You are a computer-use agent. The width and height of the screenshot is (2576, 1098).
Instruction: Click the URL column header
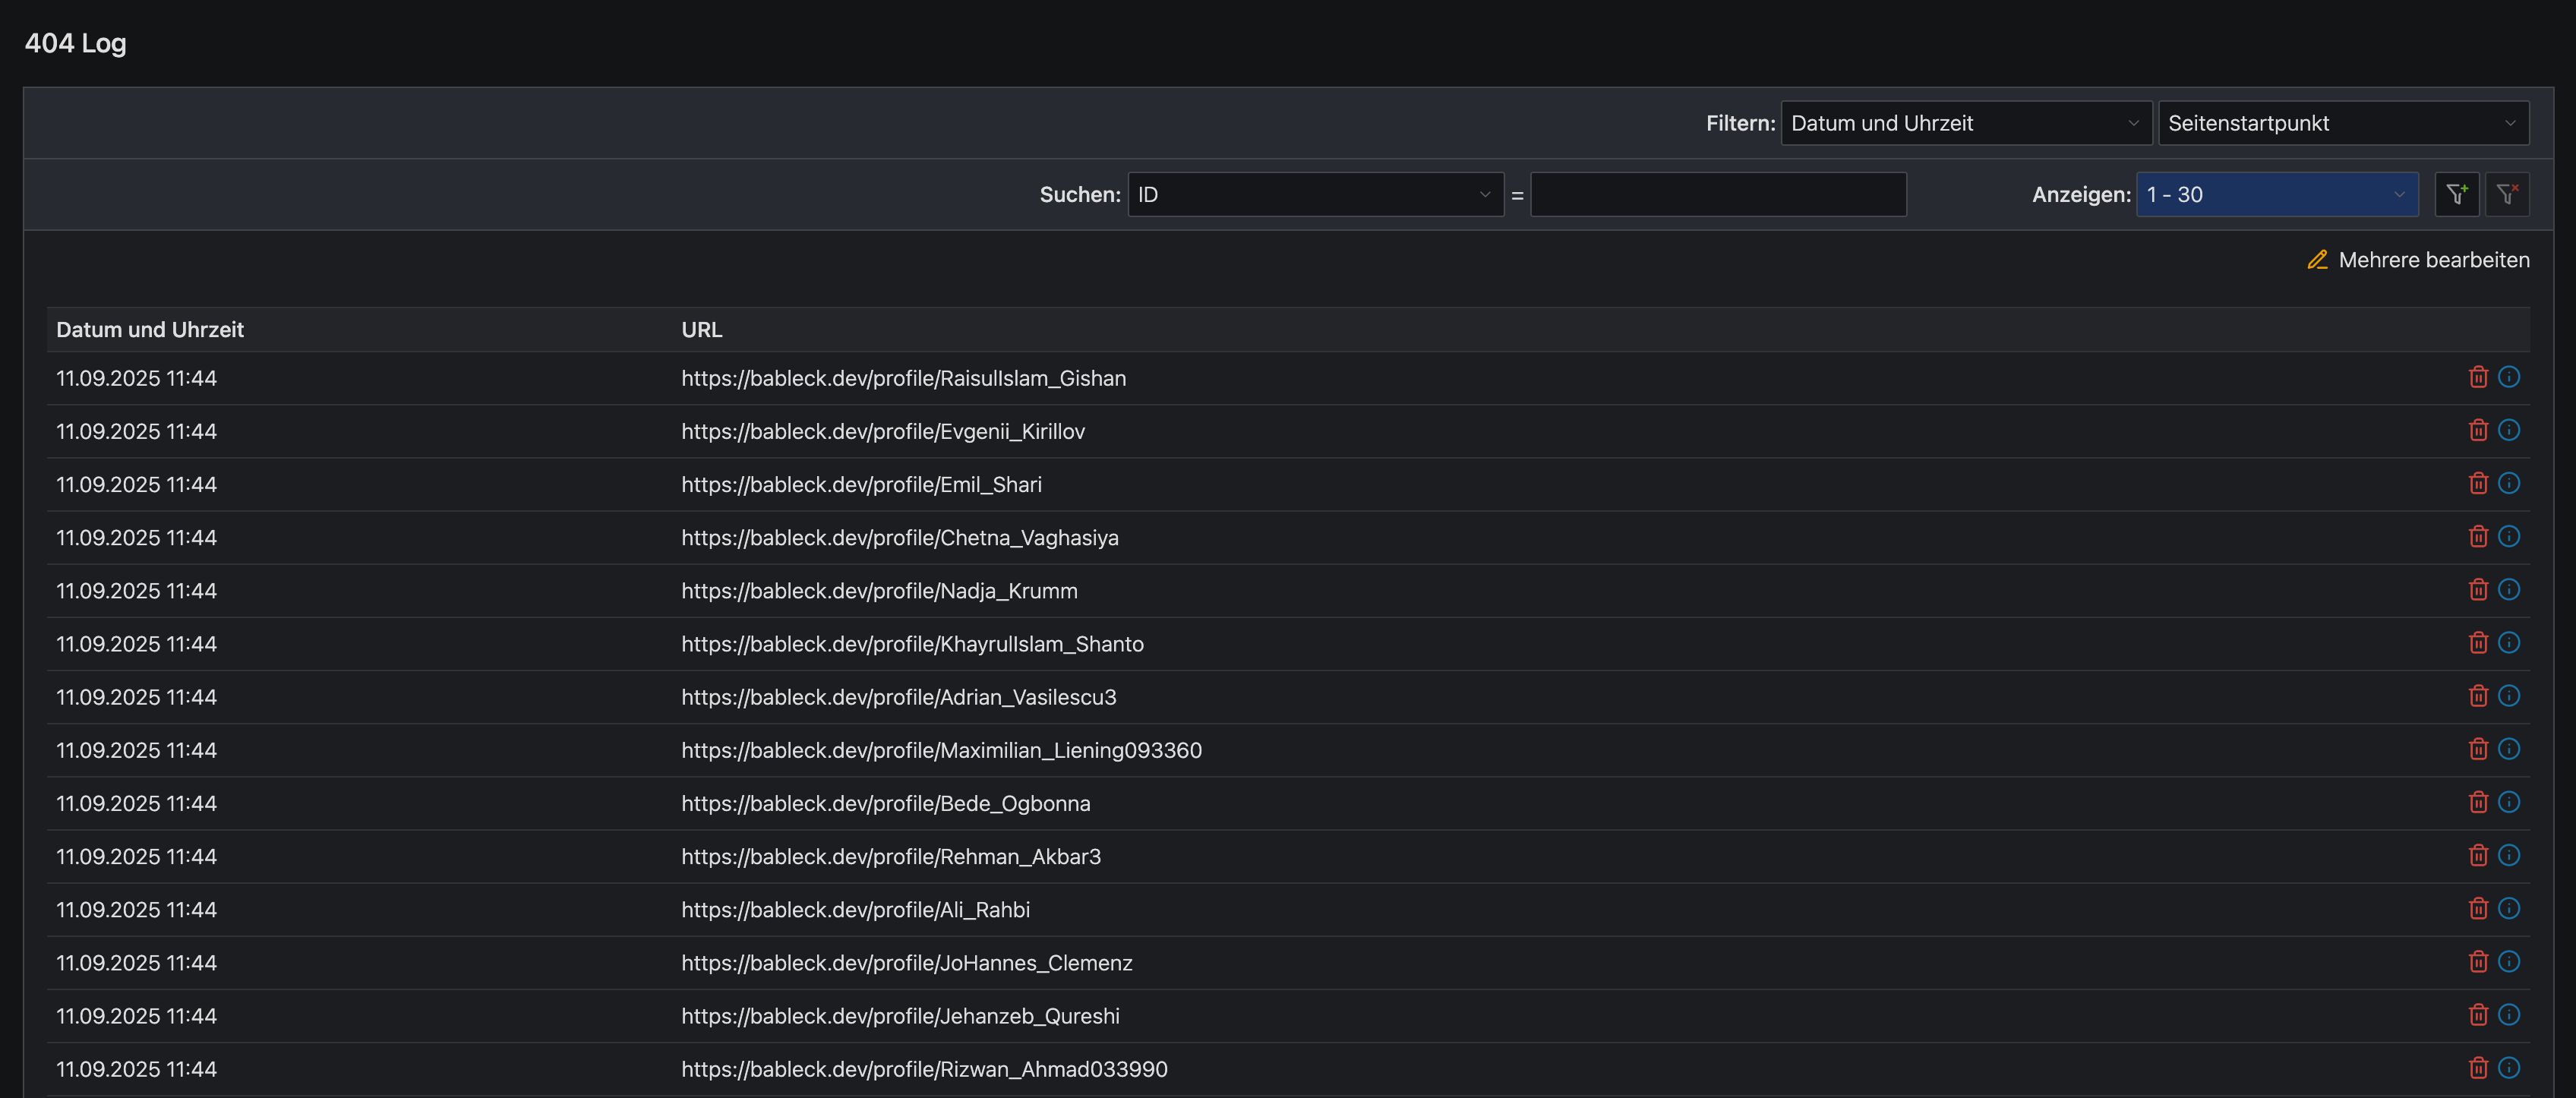tap(701, 329)
